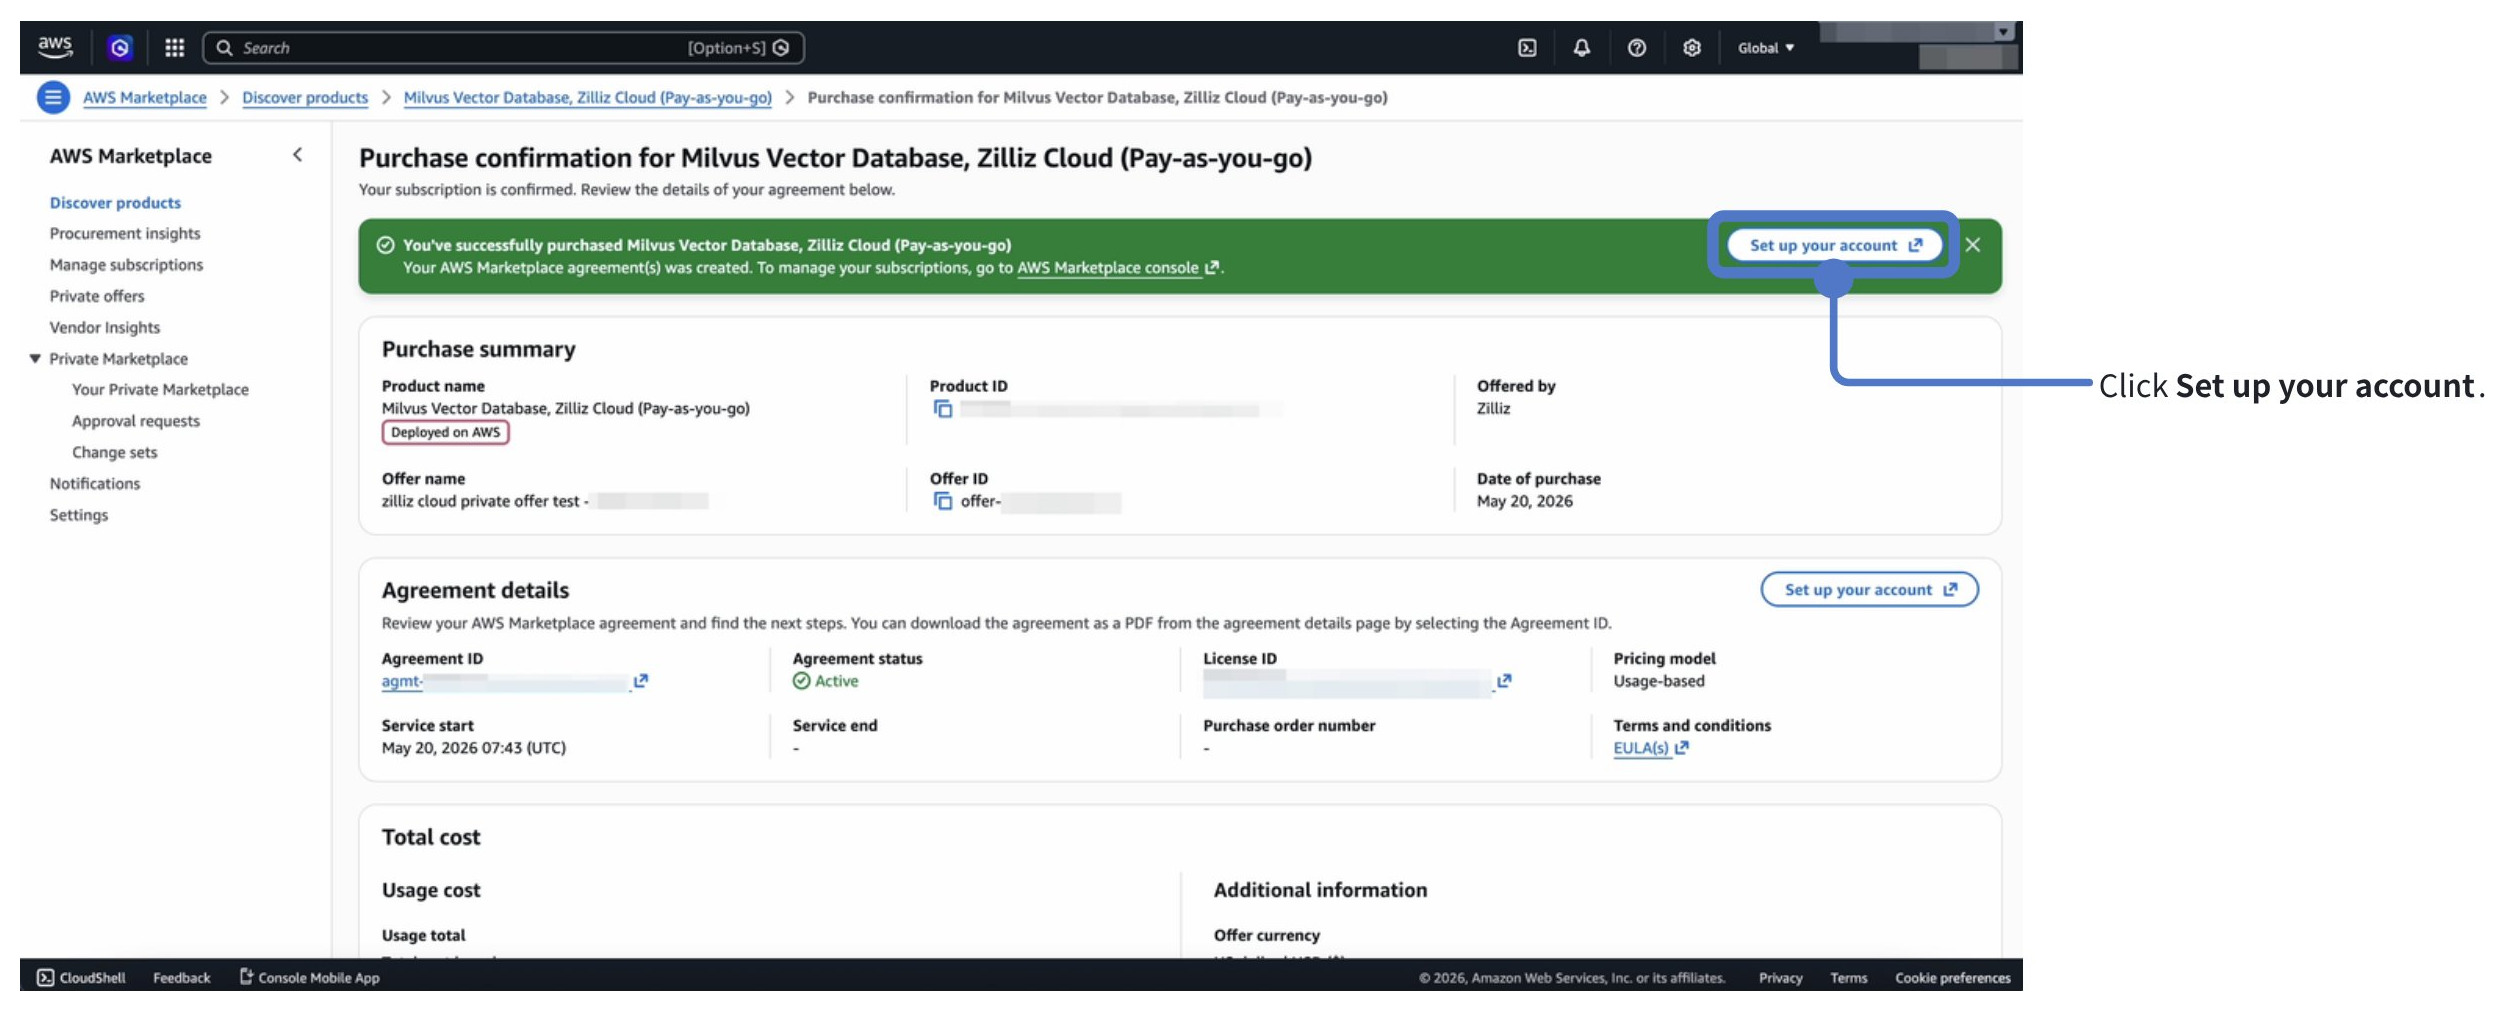This screenshot has width=2505, height=1011.
Task: Click the Active agreement status
Action: [826, 681]
